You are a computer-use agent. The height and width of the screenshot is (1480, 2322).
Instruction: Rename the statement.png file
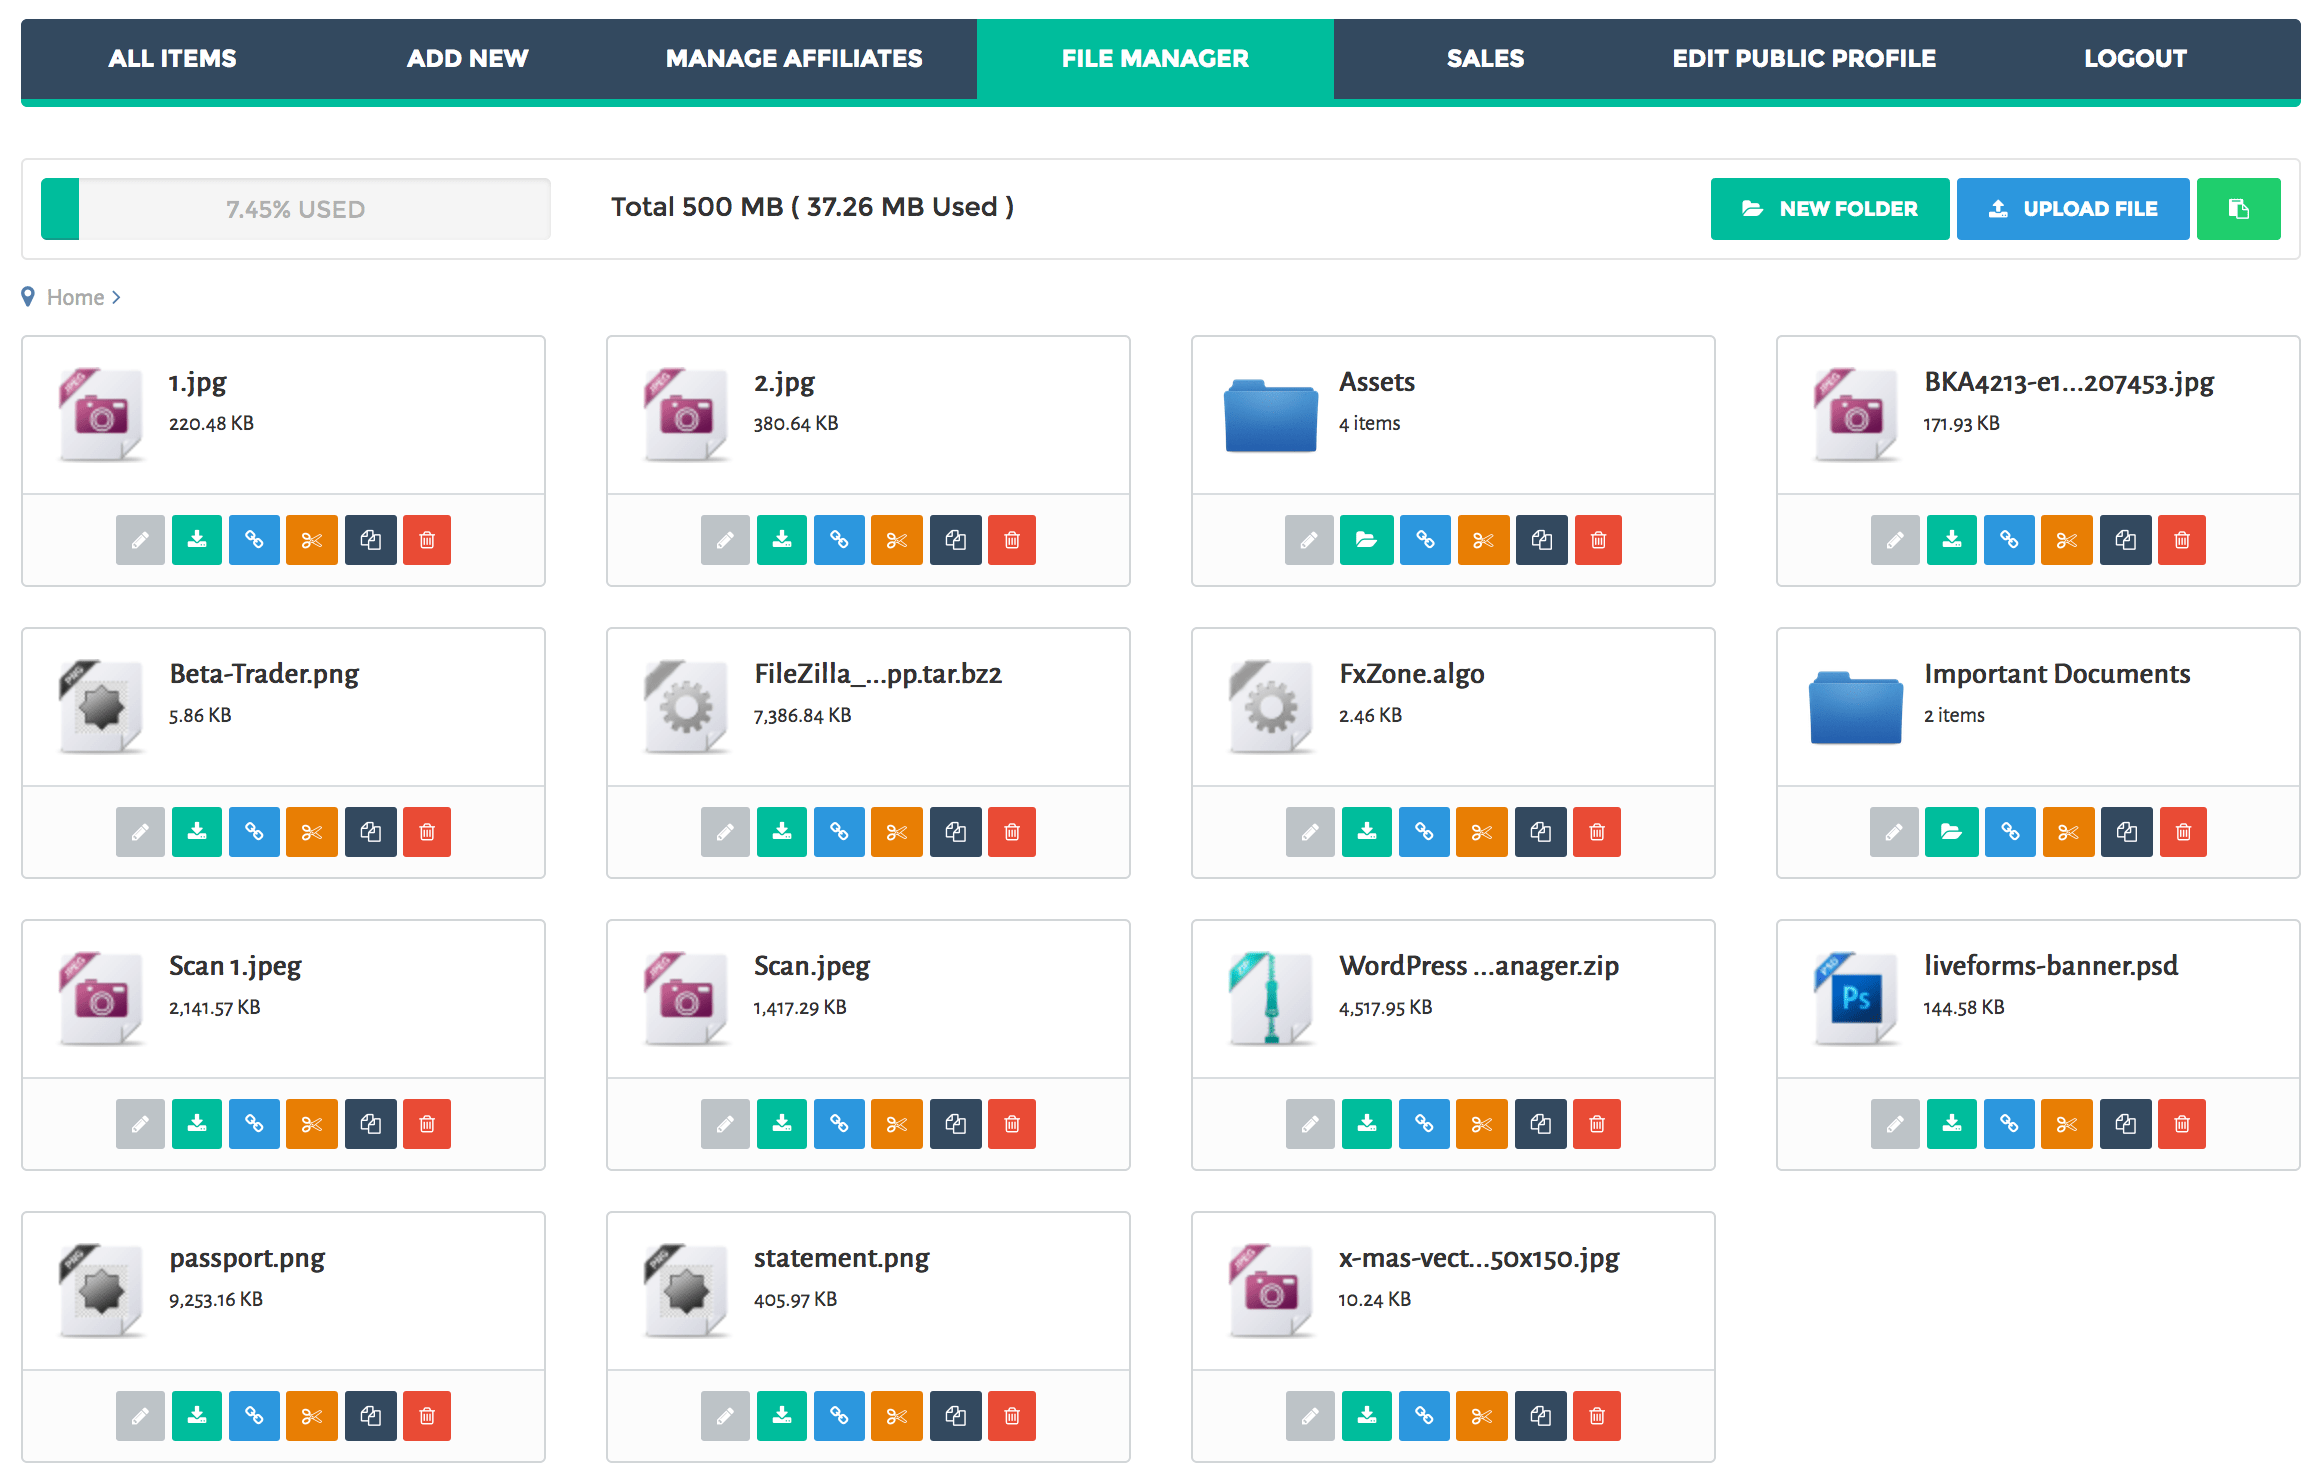tap(725, 1415)
